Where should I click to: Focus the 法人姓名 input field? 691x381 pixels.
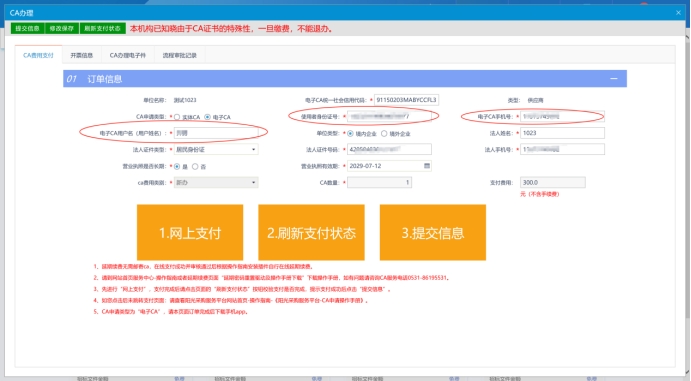(562, 133)
